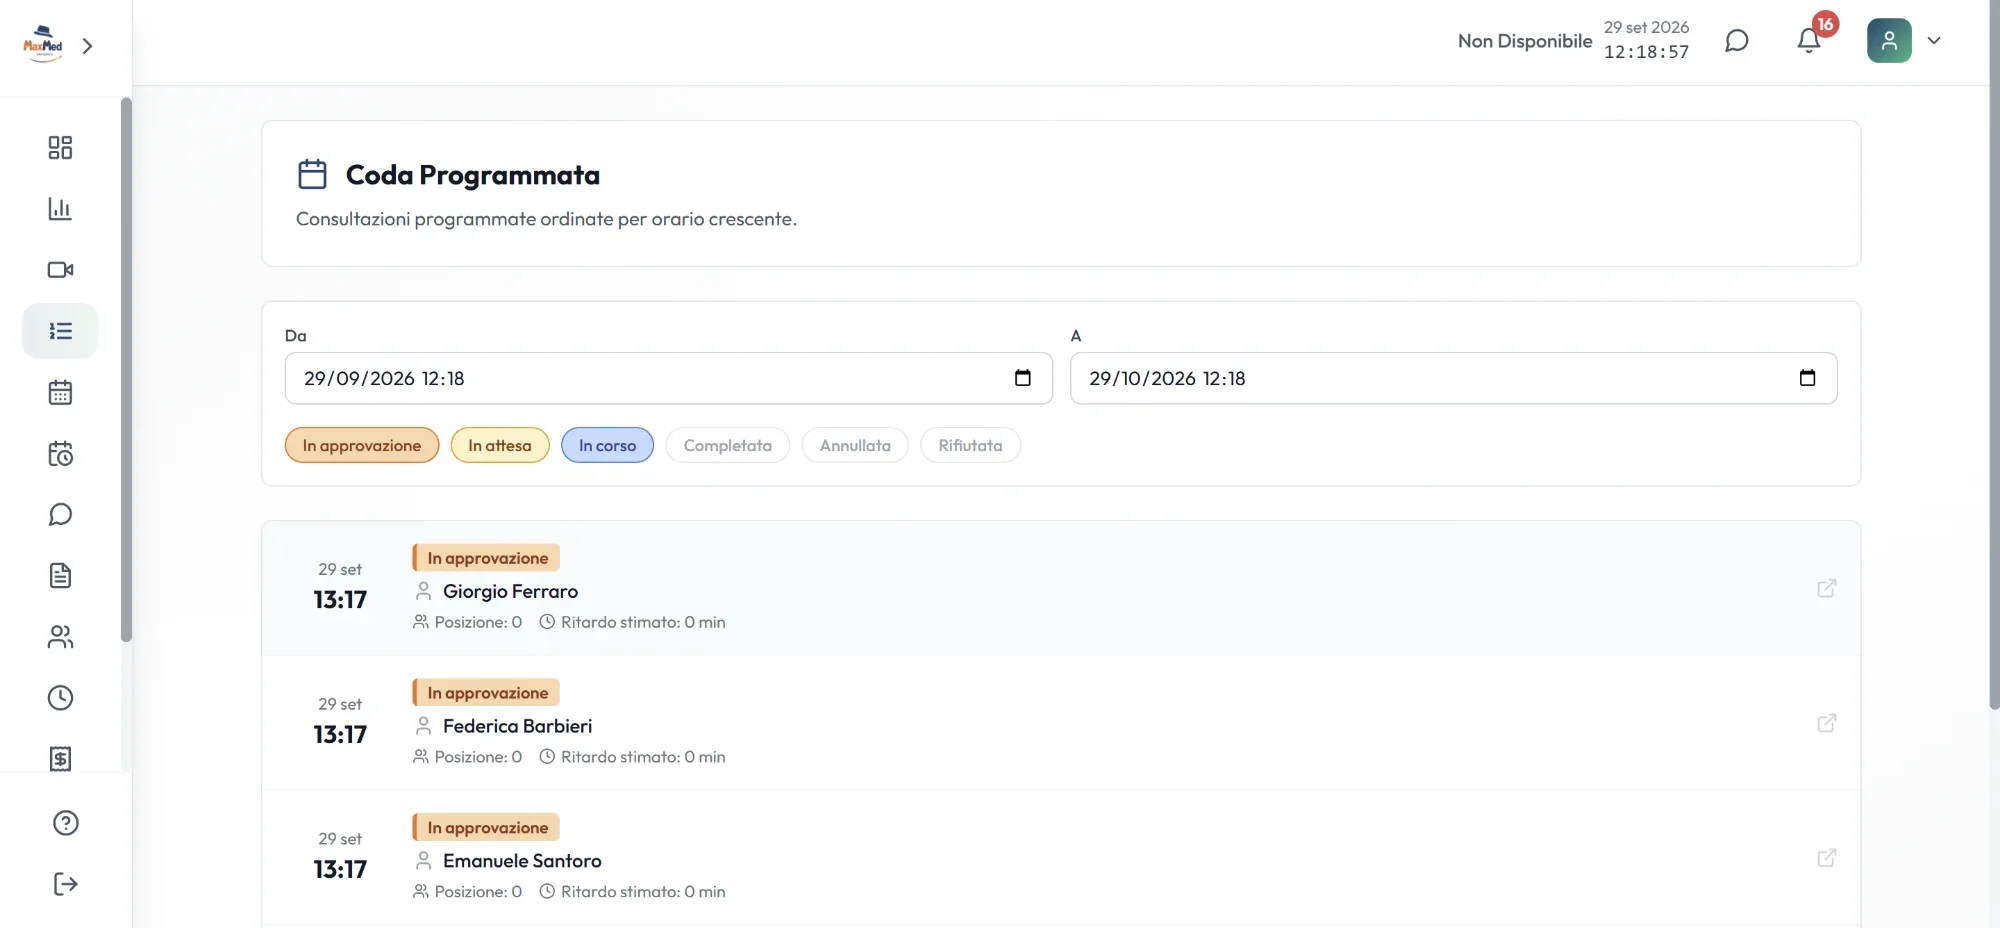Toggle the In approvazione filter chip

pos(362,445)
